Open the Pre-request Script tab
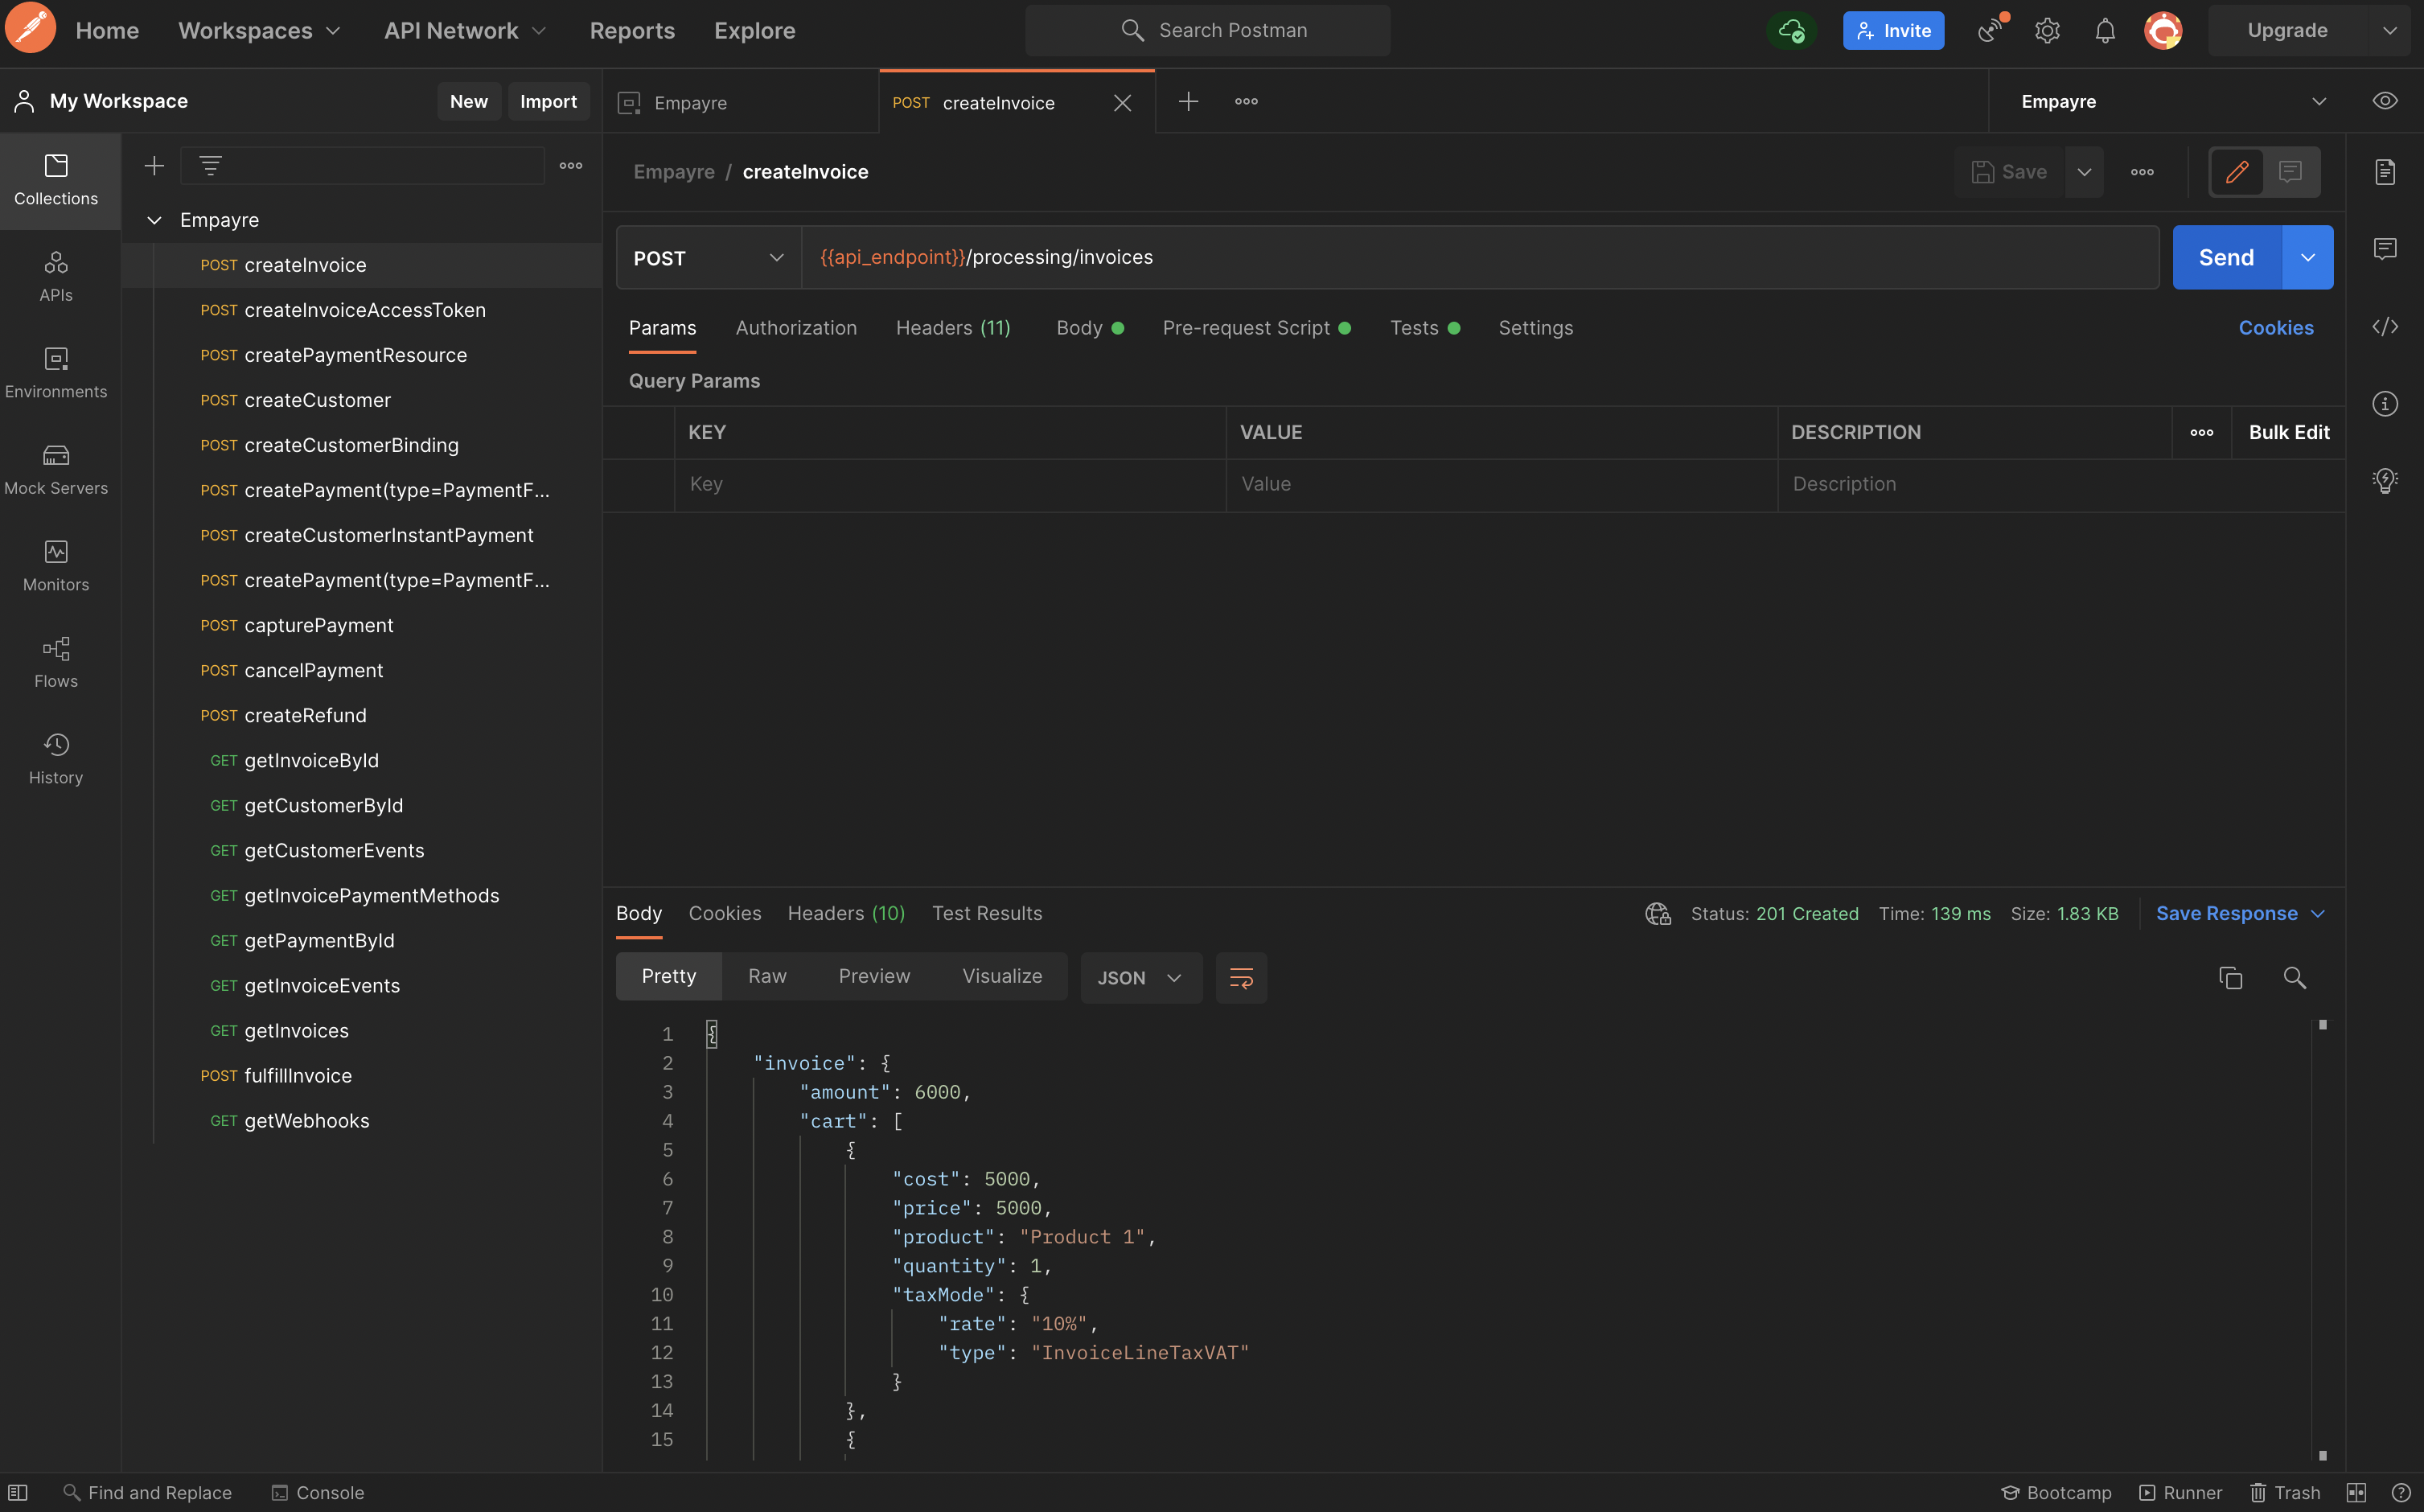Screen dimensions: 2424x1512 point(1256,328)
